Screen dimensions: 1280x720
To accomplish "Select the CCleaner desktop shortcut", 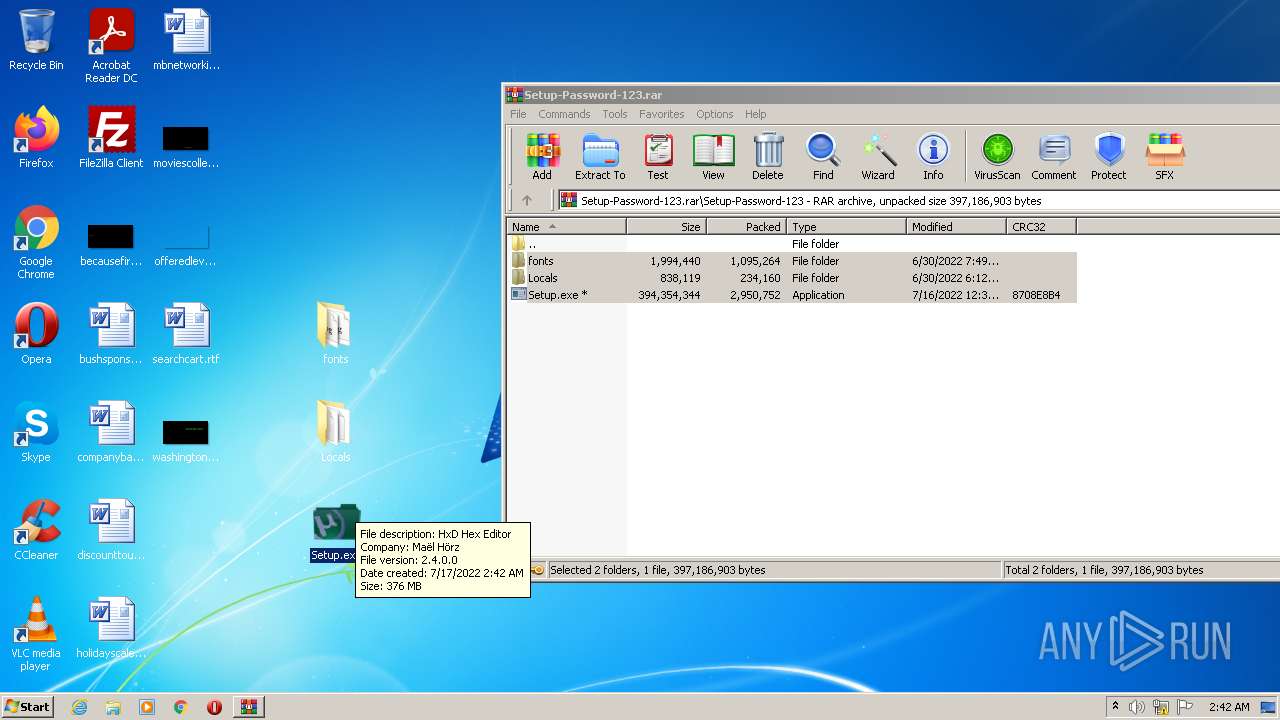I will 36,530.
